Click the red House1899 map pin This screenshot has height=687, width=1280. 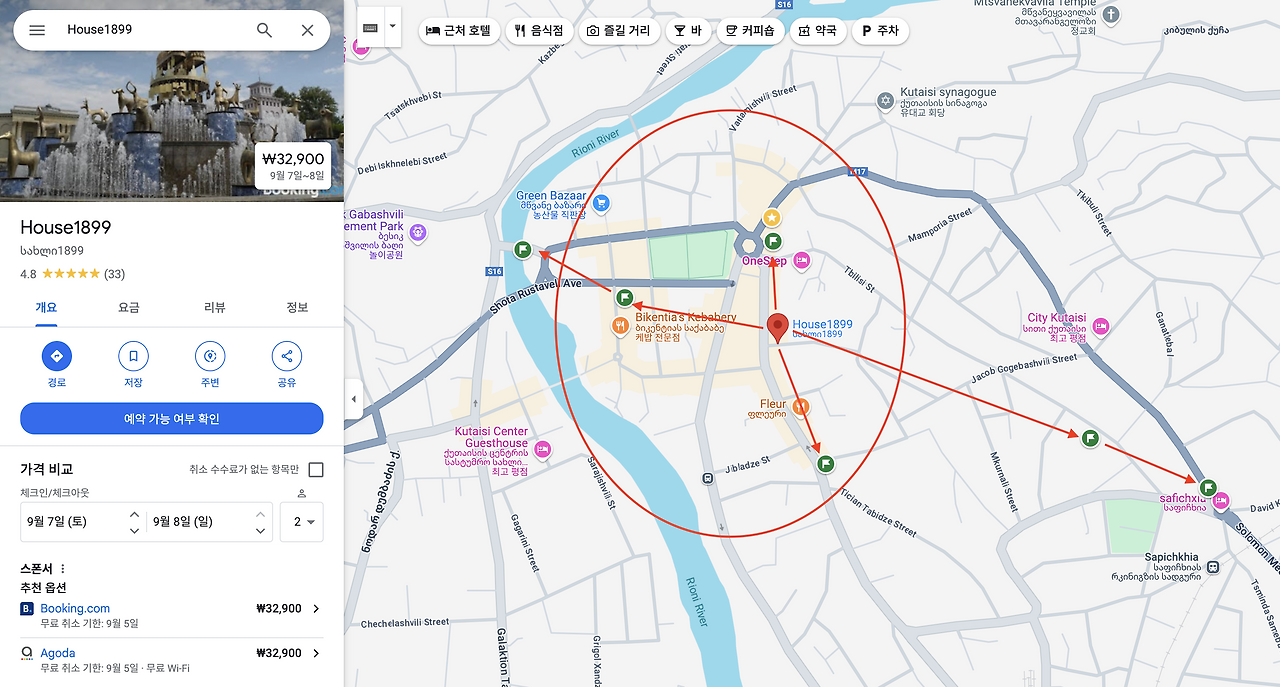tap(778, 329)
